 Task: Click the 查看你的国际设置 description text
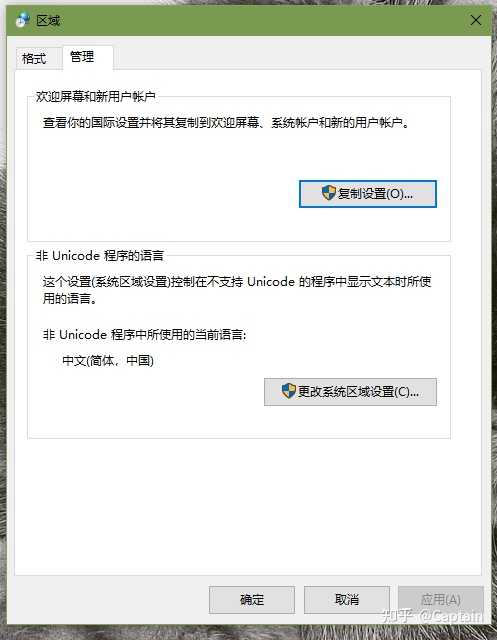point(226,122)
